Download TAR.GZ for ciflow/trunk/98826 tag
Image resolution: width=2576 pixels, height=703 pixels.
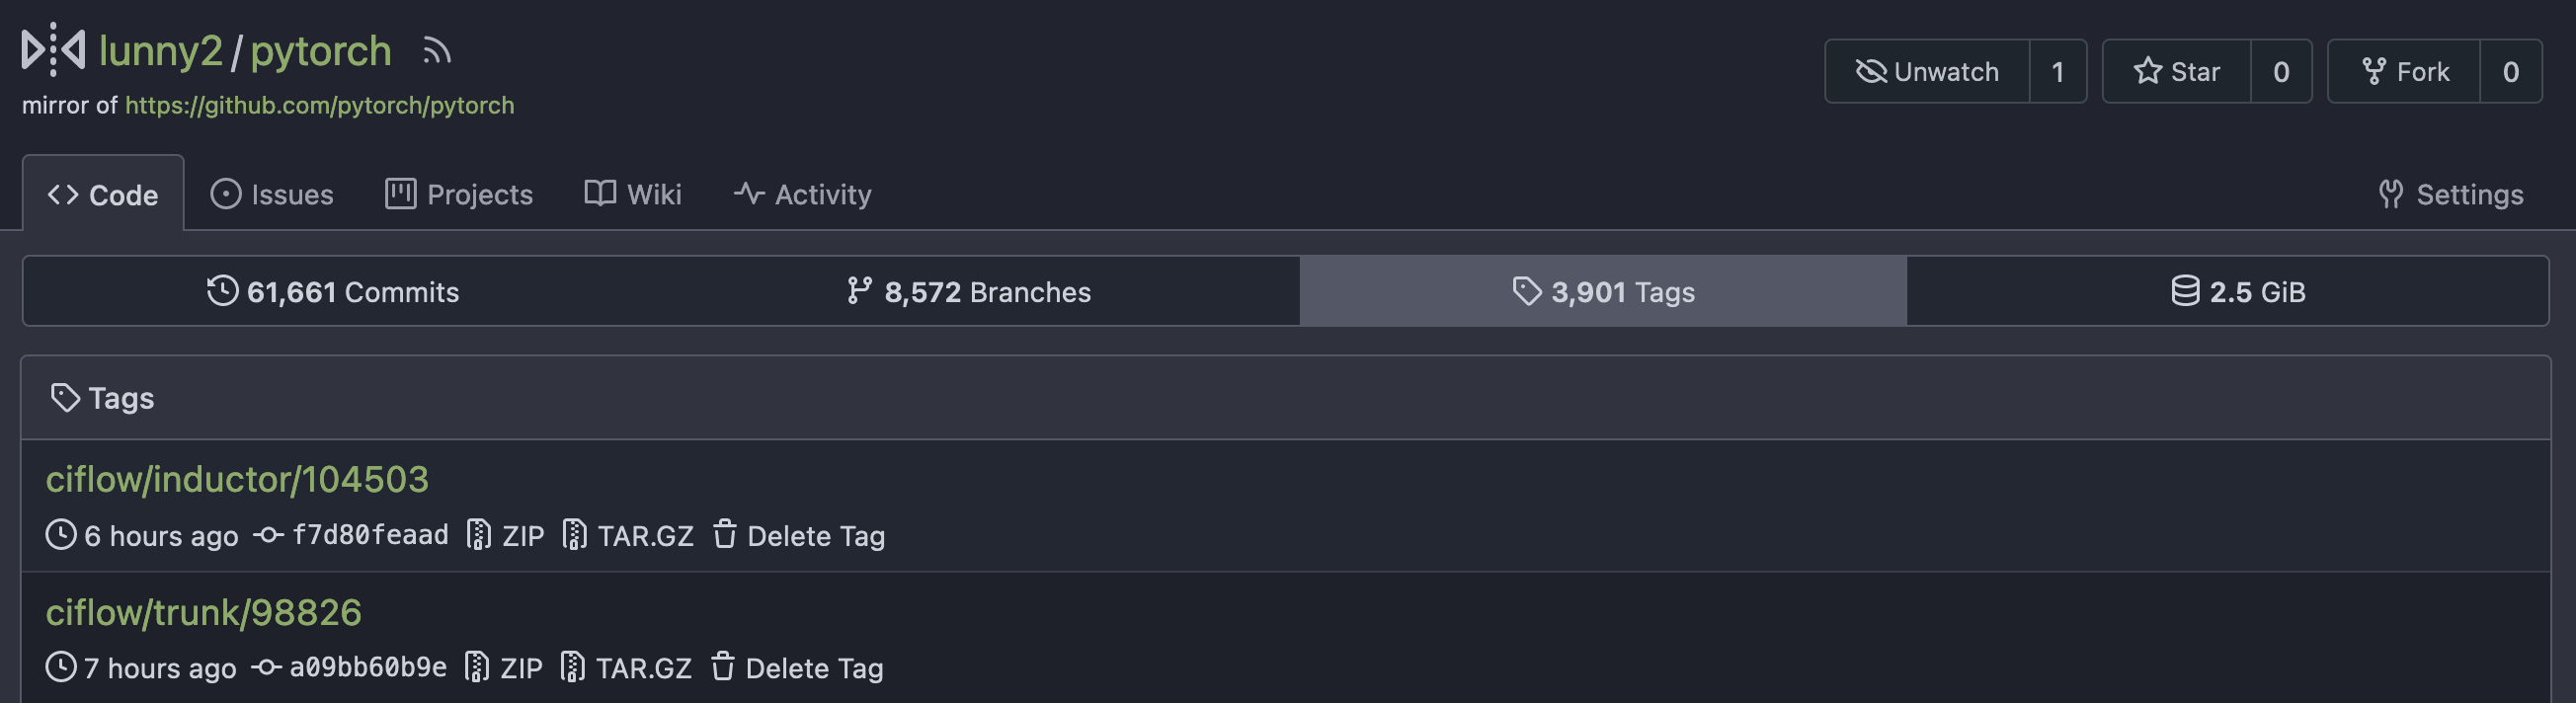click(626, 668)
